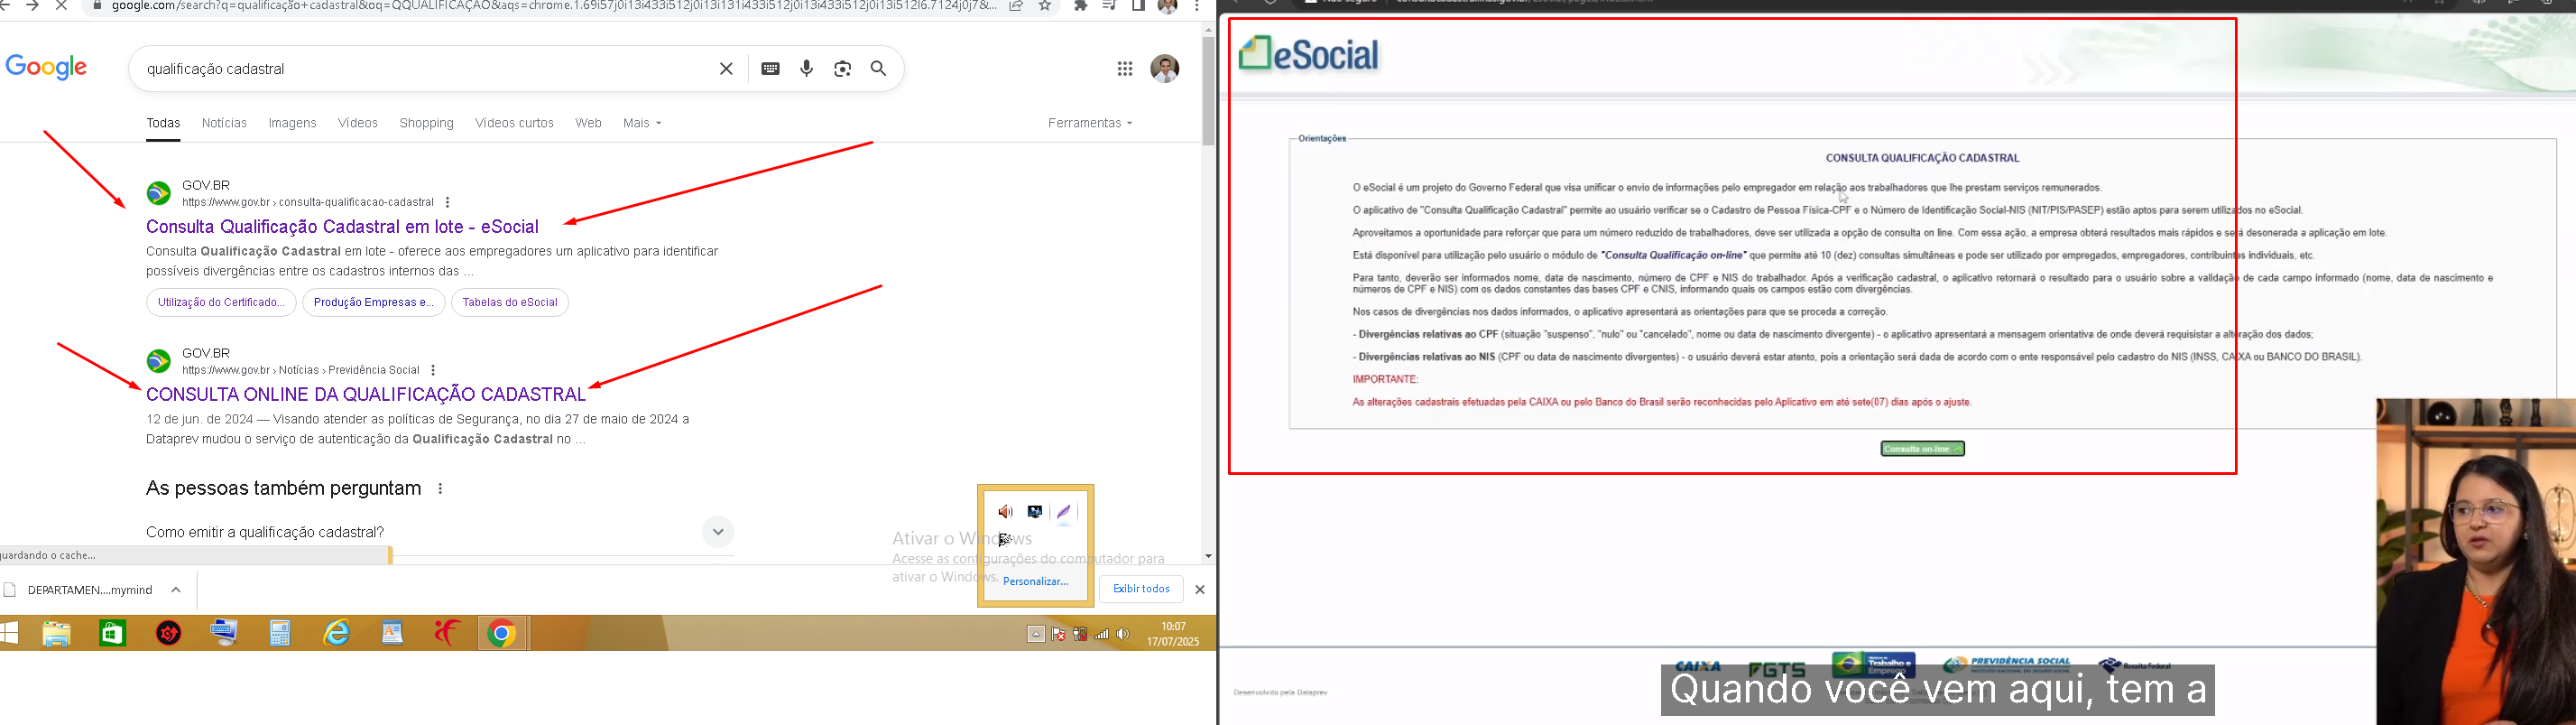
Task: Open options beside As pessoas também perguntam
Action: click(440, 489)
